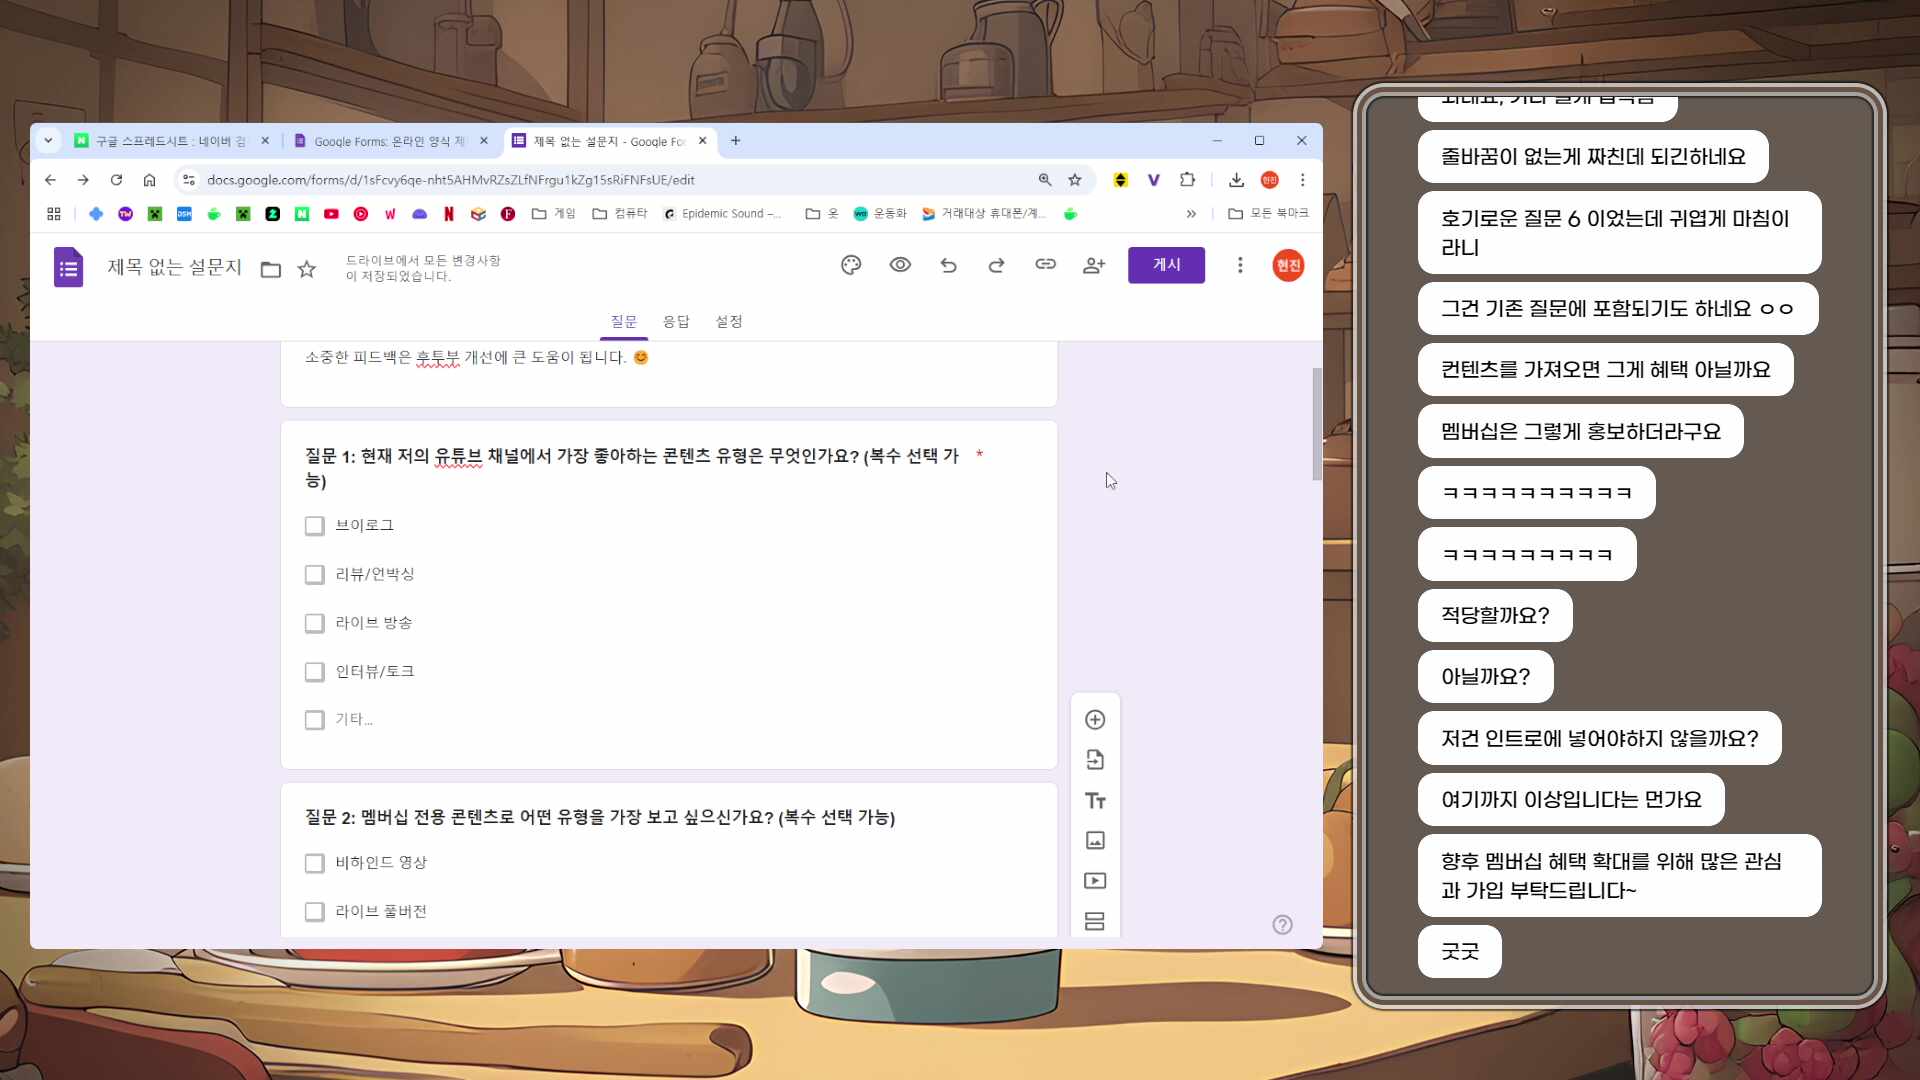
Task: Switch to the 질문 tab
Action: 624,322
